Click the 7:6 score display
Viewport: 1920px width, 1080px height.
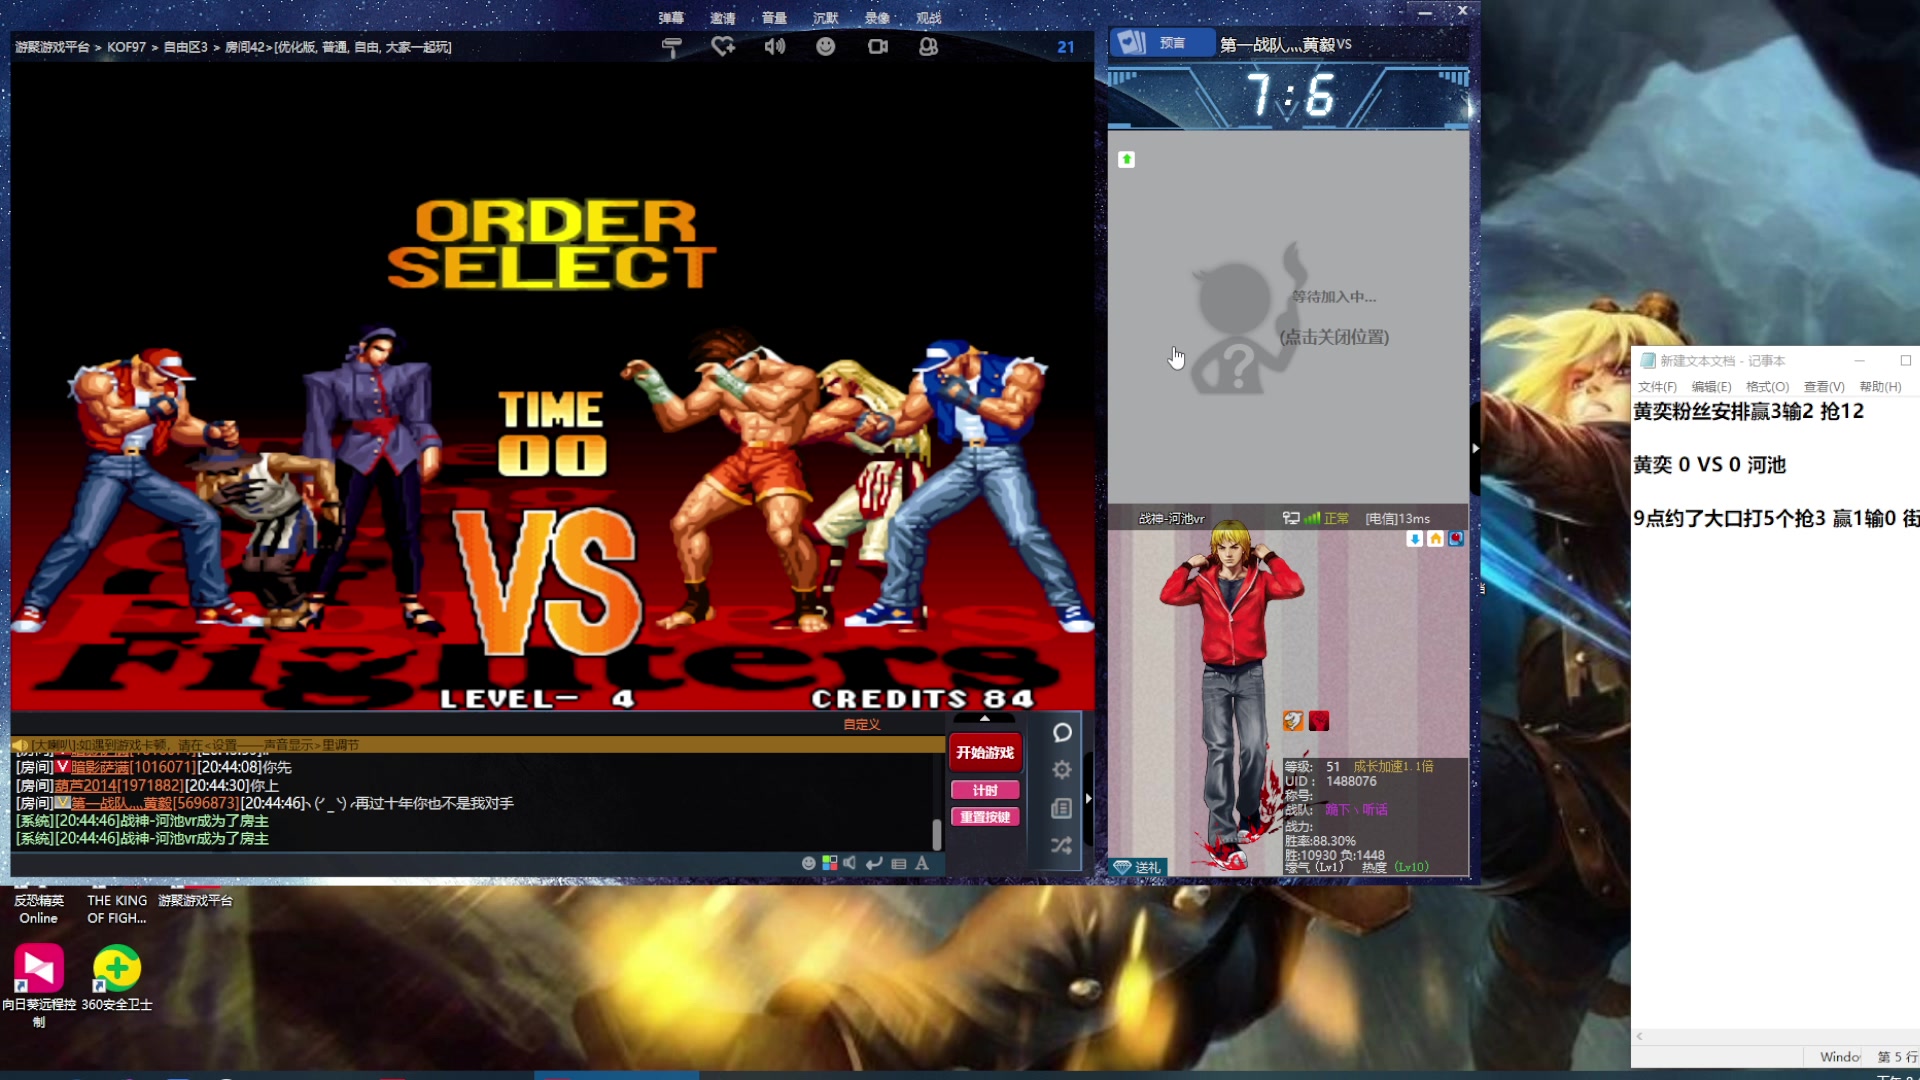(1289, 97)
